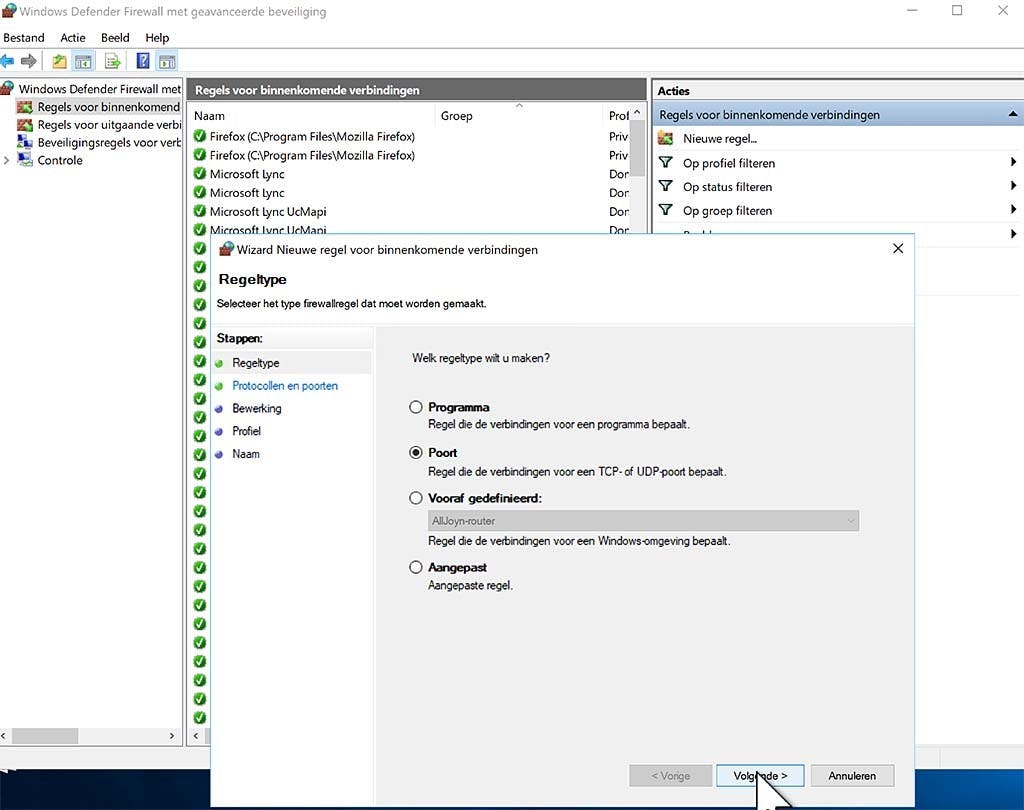Go to the Protocollen en poorten step
The width and height of the screenshot is (1024, 810).
[x=285, y=385]
